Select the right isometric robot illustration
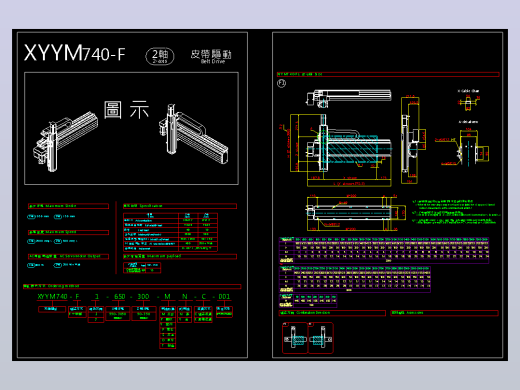 click(x=193, y=134)
